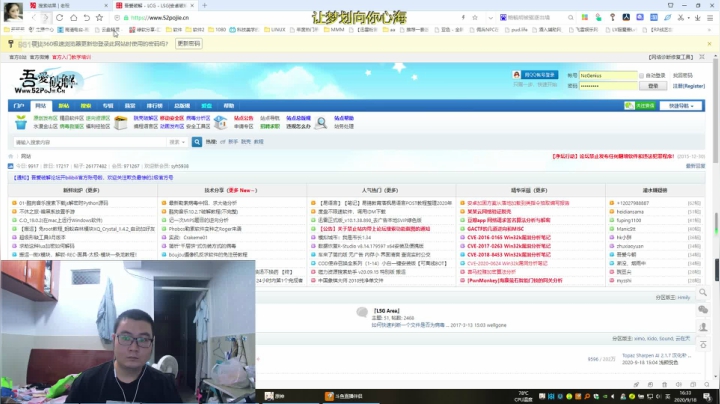Click the yellow box category icon
Image resolution: width=720 pixels, height=404 pixels.
(121, 122)
